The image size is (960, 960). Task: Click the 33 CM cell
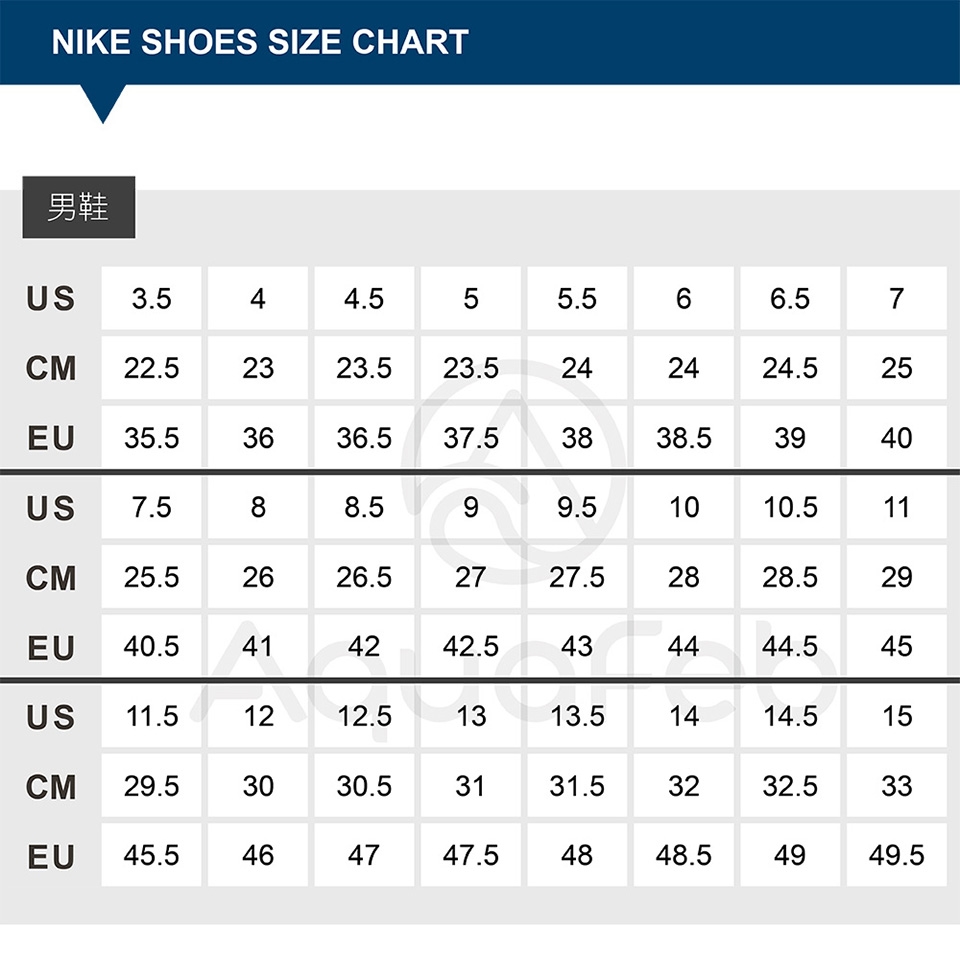pyautogui.click(x=897, y=786)
